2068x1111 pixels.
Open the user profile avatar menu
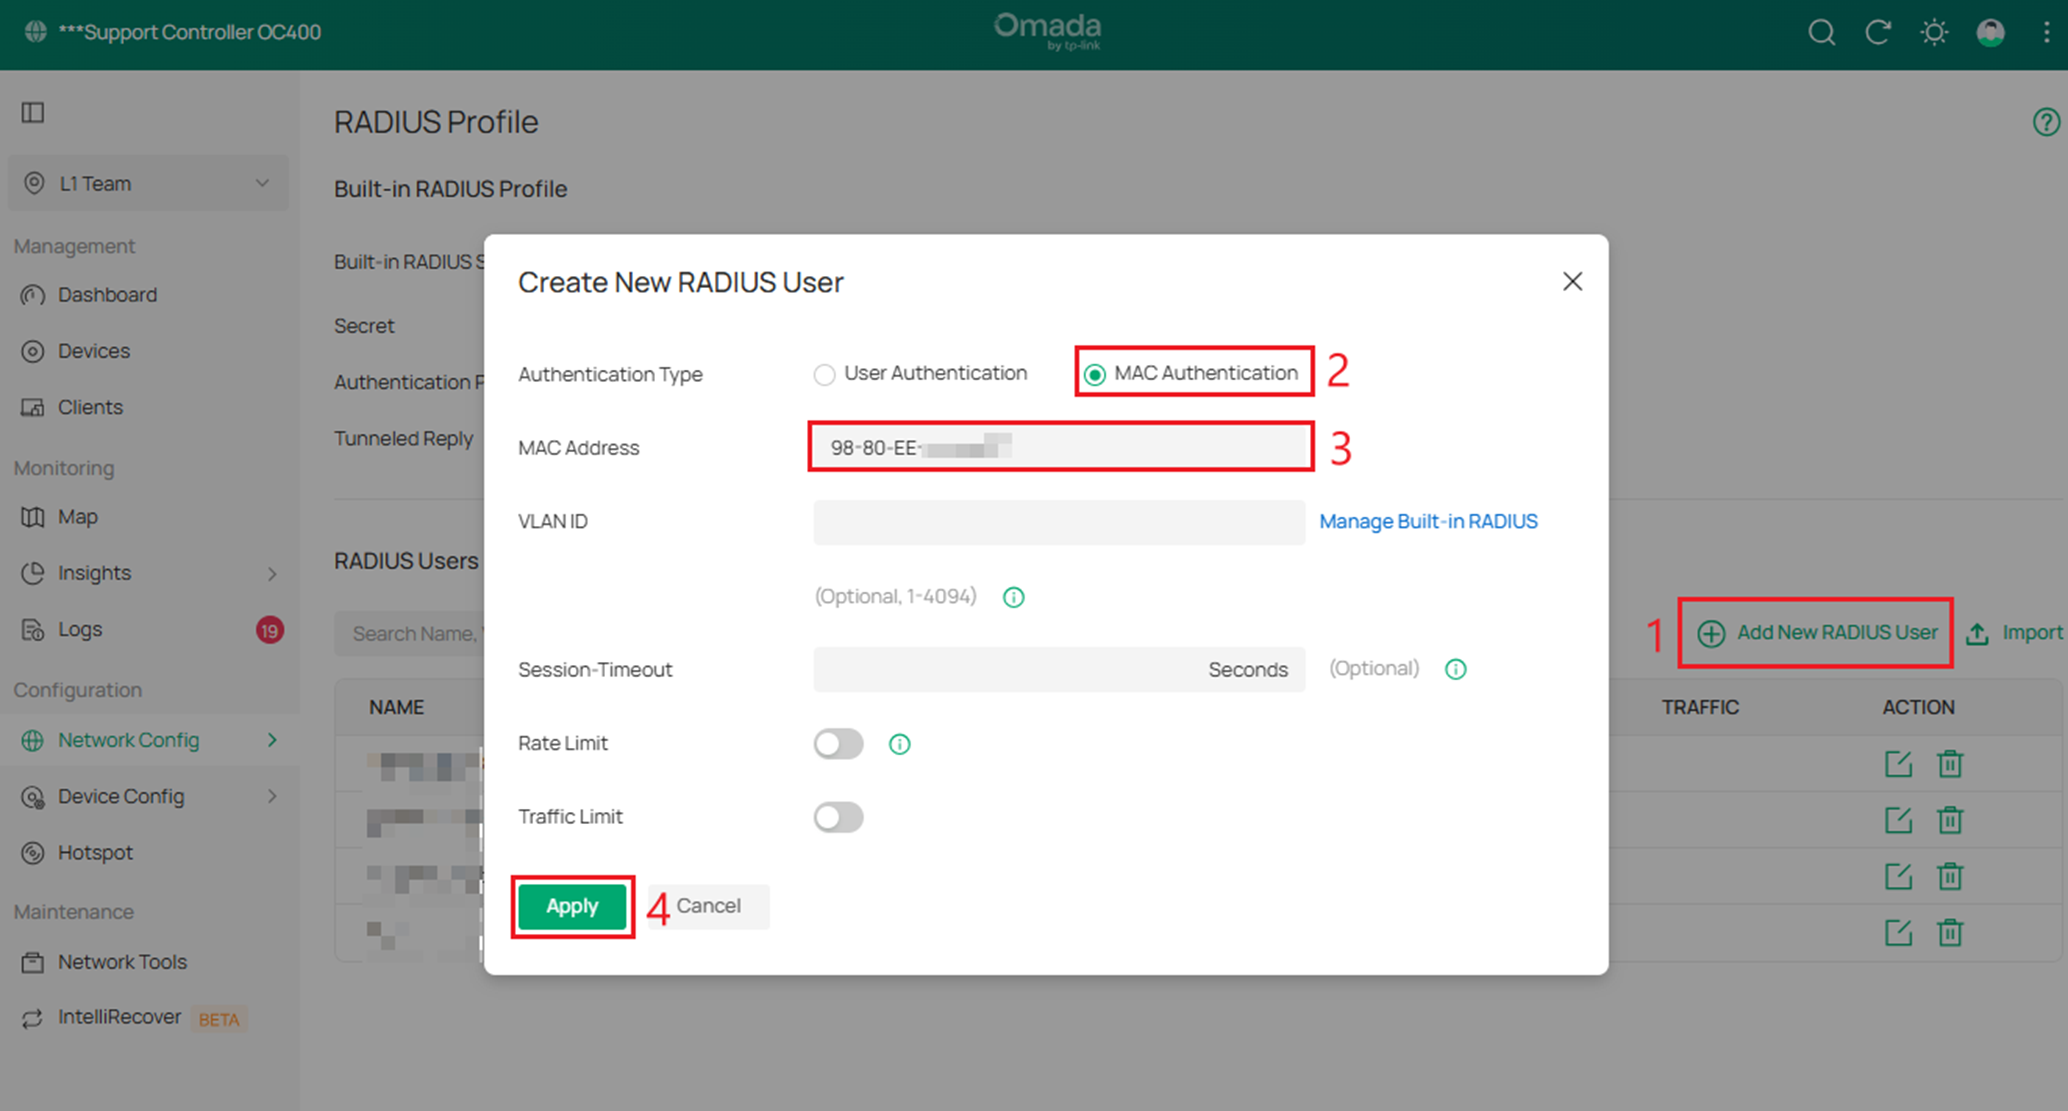coord(1990,32)
